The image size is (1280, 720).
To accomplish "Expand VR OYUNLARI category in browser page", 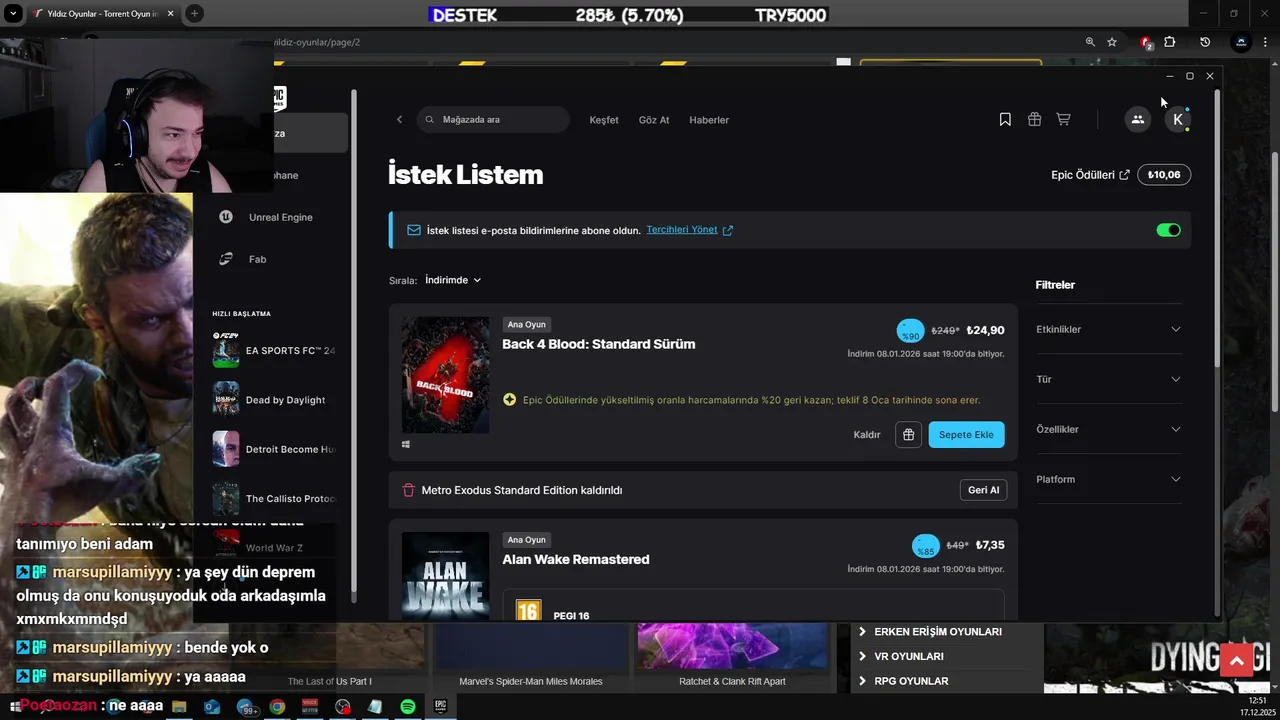I will coord(901,656).
